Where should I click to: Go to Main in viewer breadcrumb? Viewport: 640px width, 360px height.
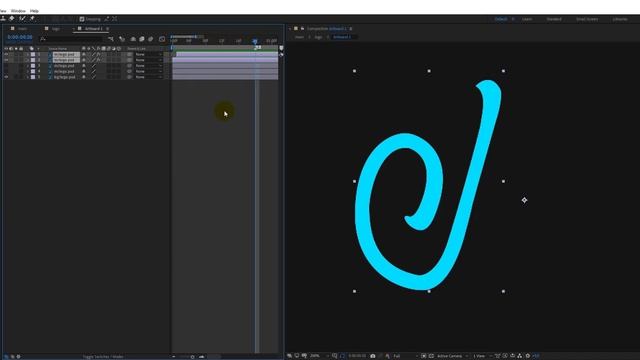point(299,37)
